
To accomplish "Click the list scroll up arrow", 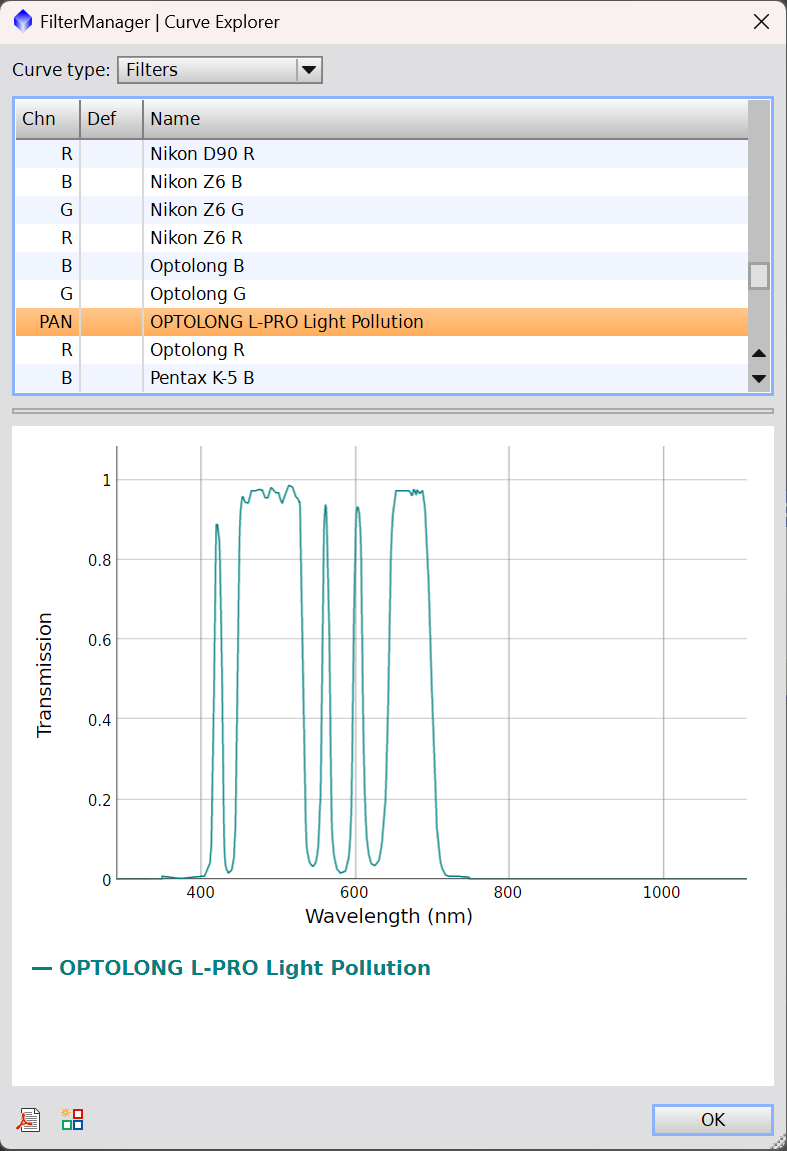I will [759, 353].
